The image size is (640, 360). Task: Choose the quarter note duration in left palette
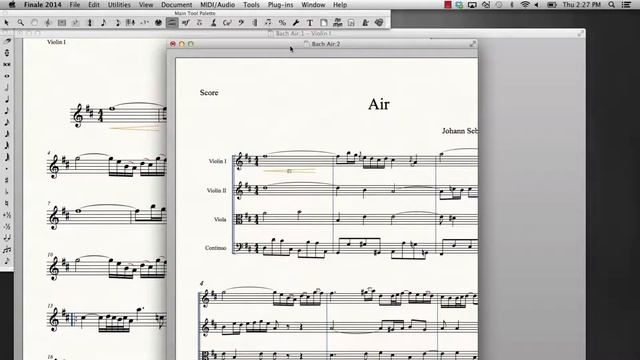(x=7, y=99)
